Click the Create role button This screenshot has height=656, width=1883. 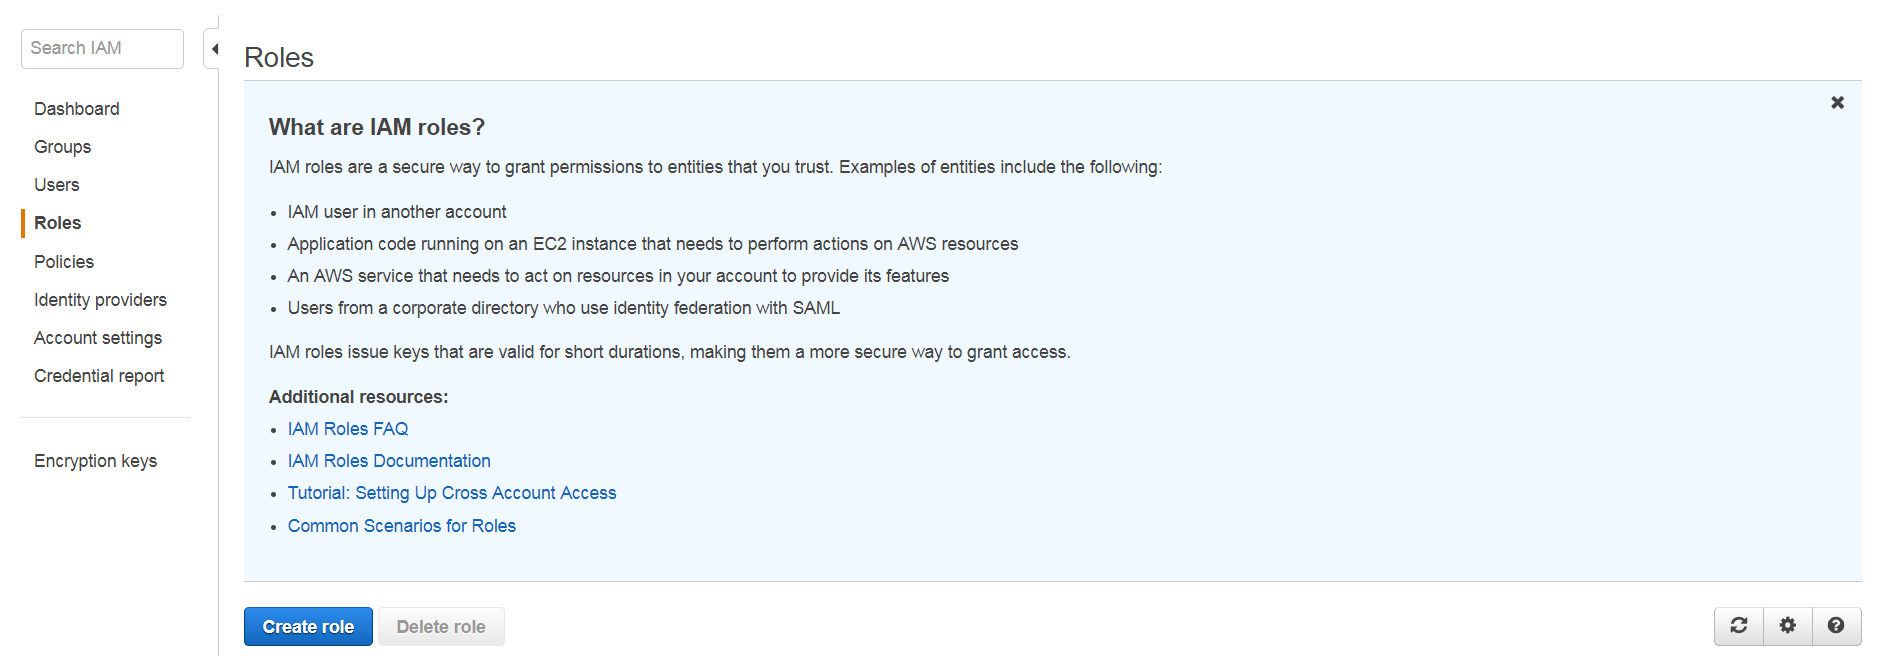pos(308,626)
